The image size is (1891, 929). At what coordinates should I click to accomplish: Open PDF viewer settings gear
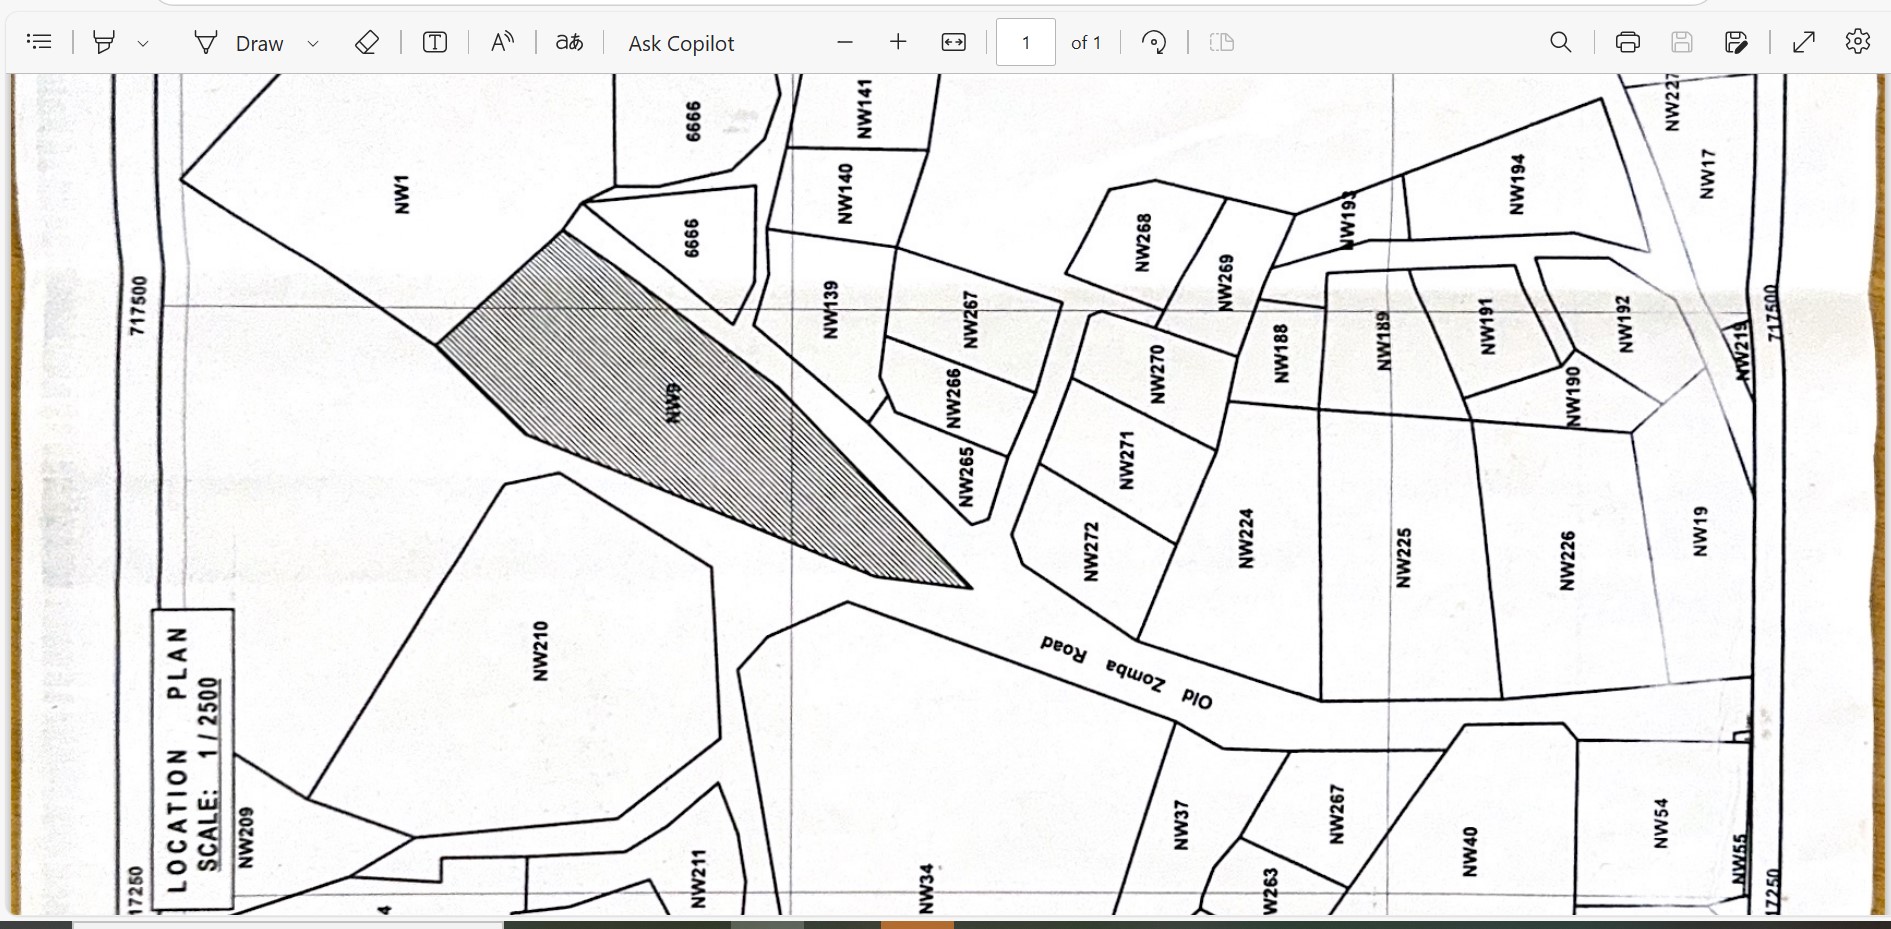(x=1858, y=42)
